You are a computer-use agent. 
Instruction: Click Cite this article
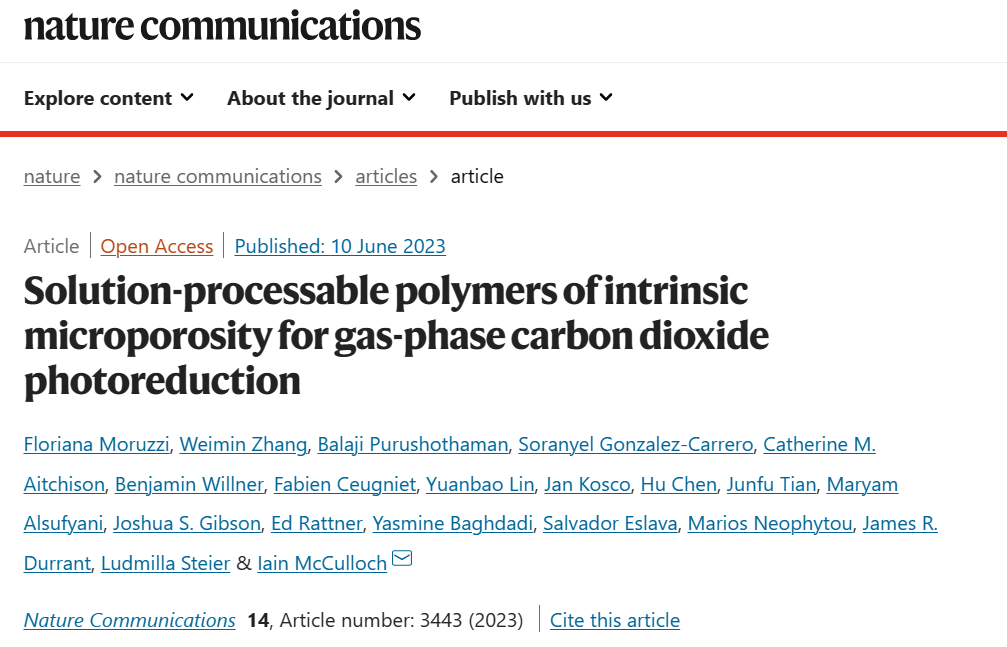pyautogui.click(x=615, y=620)
